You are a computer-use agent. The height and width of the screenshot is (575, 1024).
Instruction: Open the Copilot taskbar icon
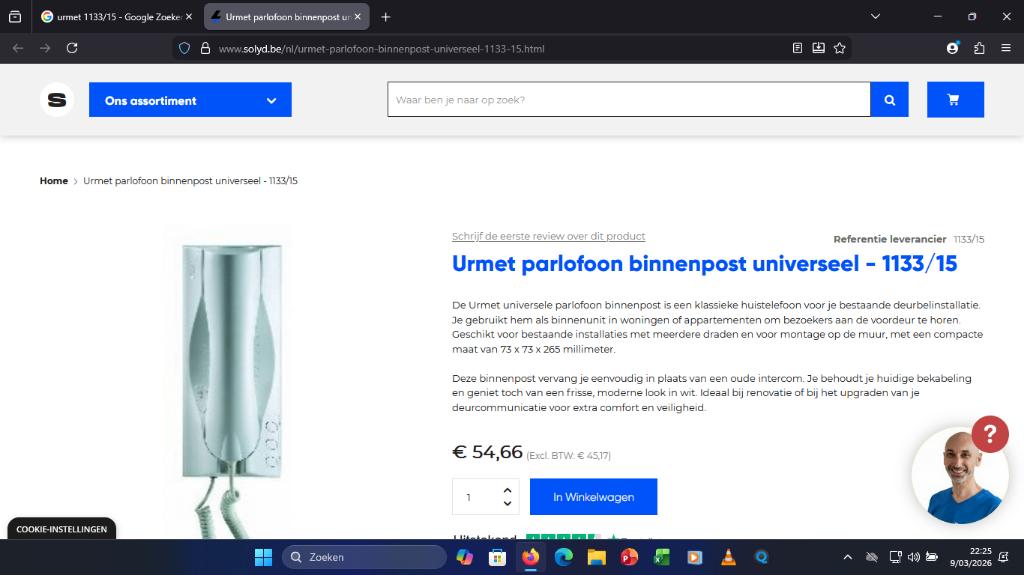coord(464,557)
